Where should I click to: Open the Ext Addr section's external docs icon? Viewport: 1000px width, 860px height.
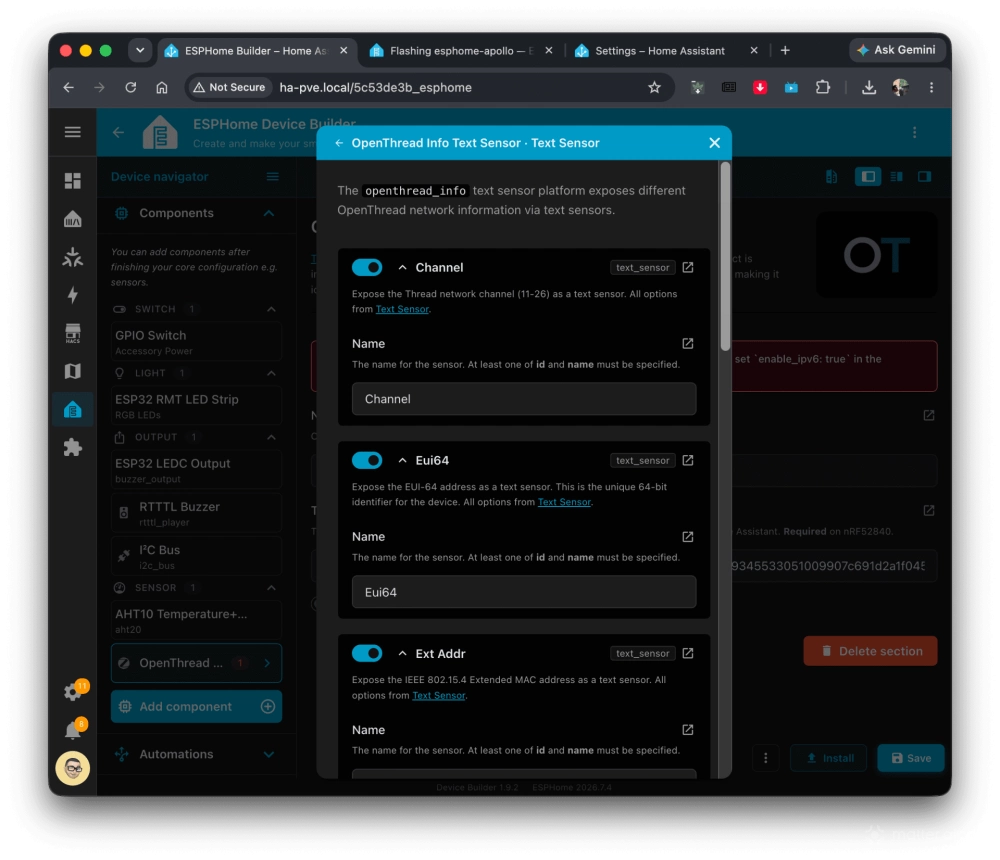[688, 653]
